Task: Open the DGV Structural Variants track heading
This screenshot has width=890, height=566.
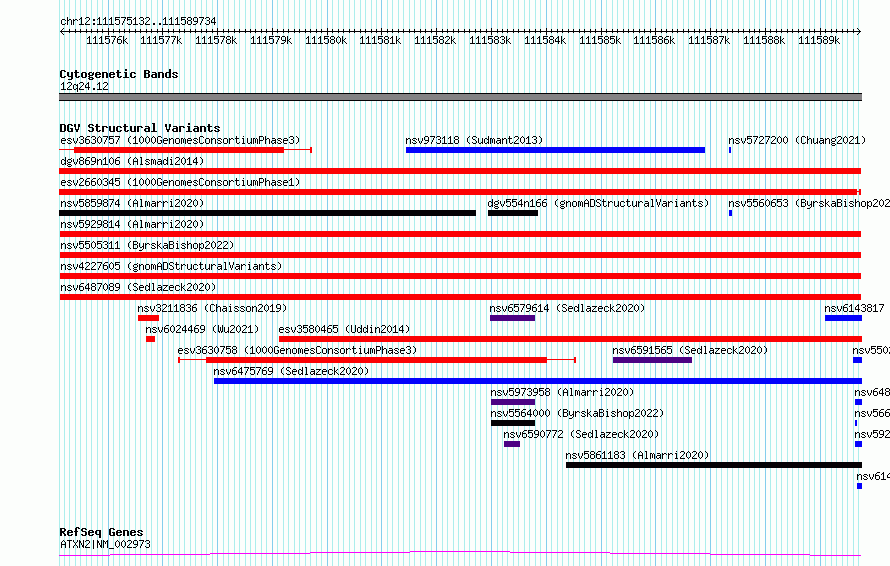Action: (140, 128)
